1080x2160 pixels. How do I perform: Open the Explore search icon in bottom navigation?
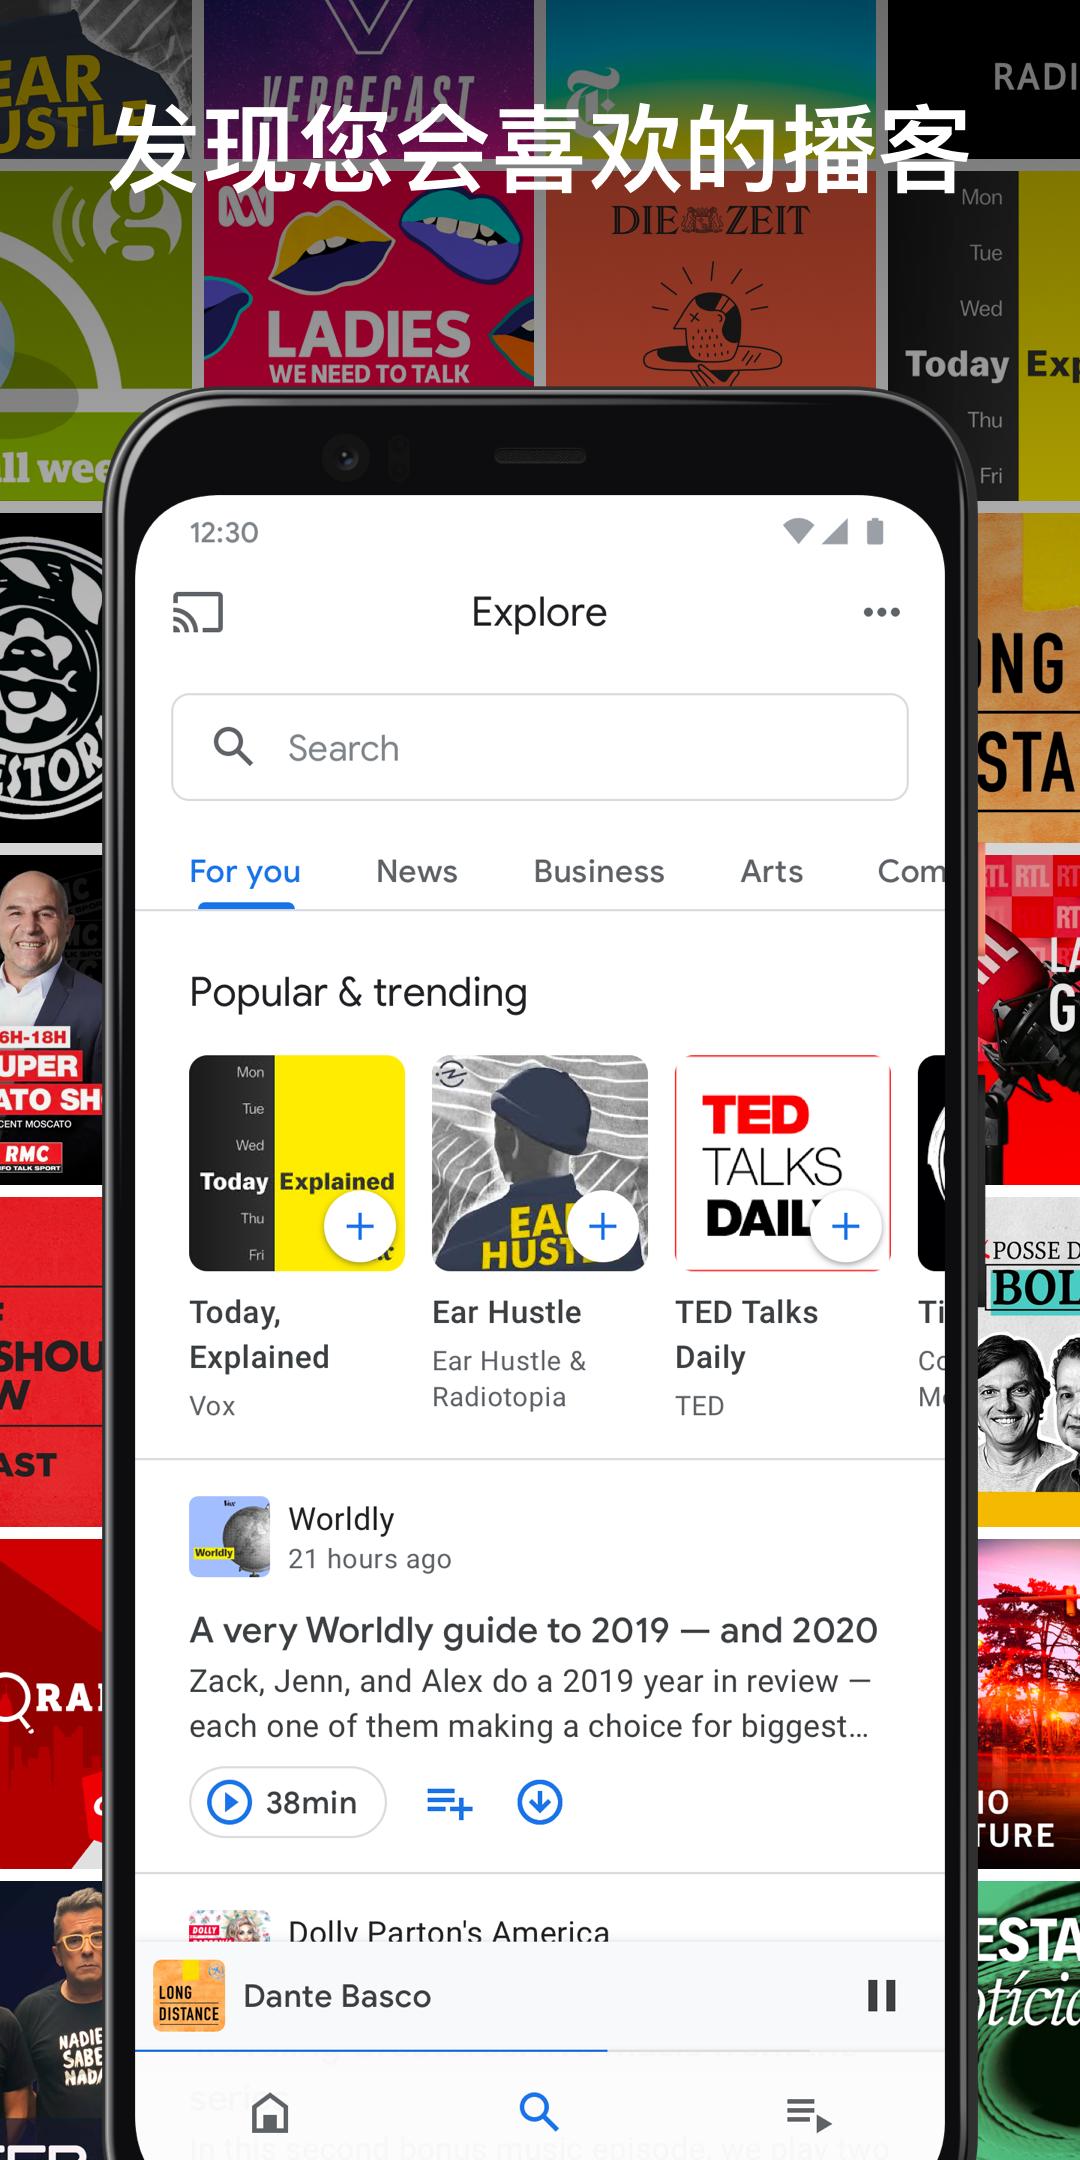[x=539, y=2112]
